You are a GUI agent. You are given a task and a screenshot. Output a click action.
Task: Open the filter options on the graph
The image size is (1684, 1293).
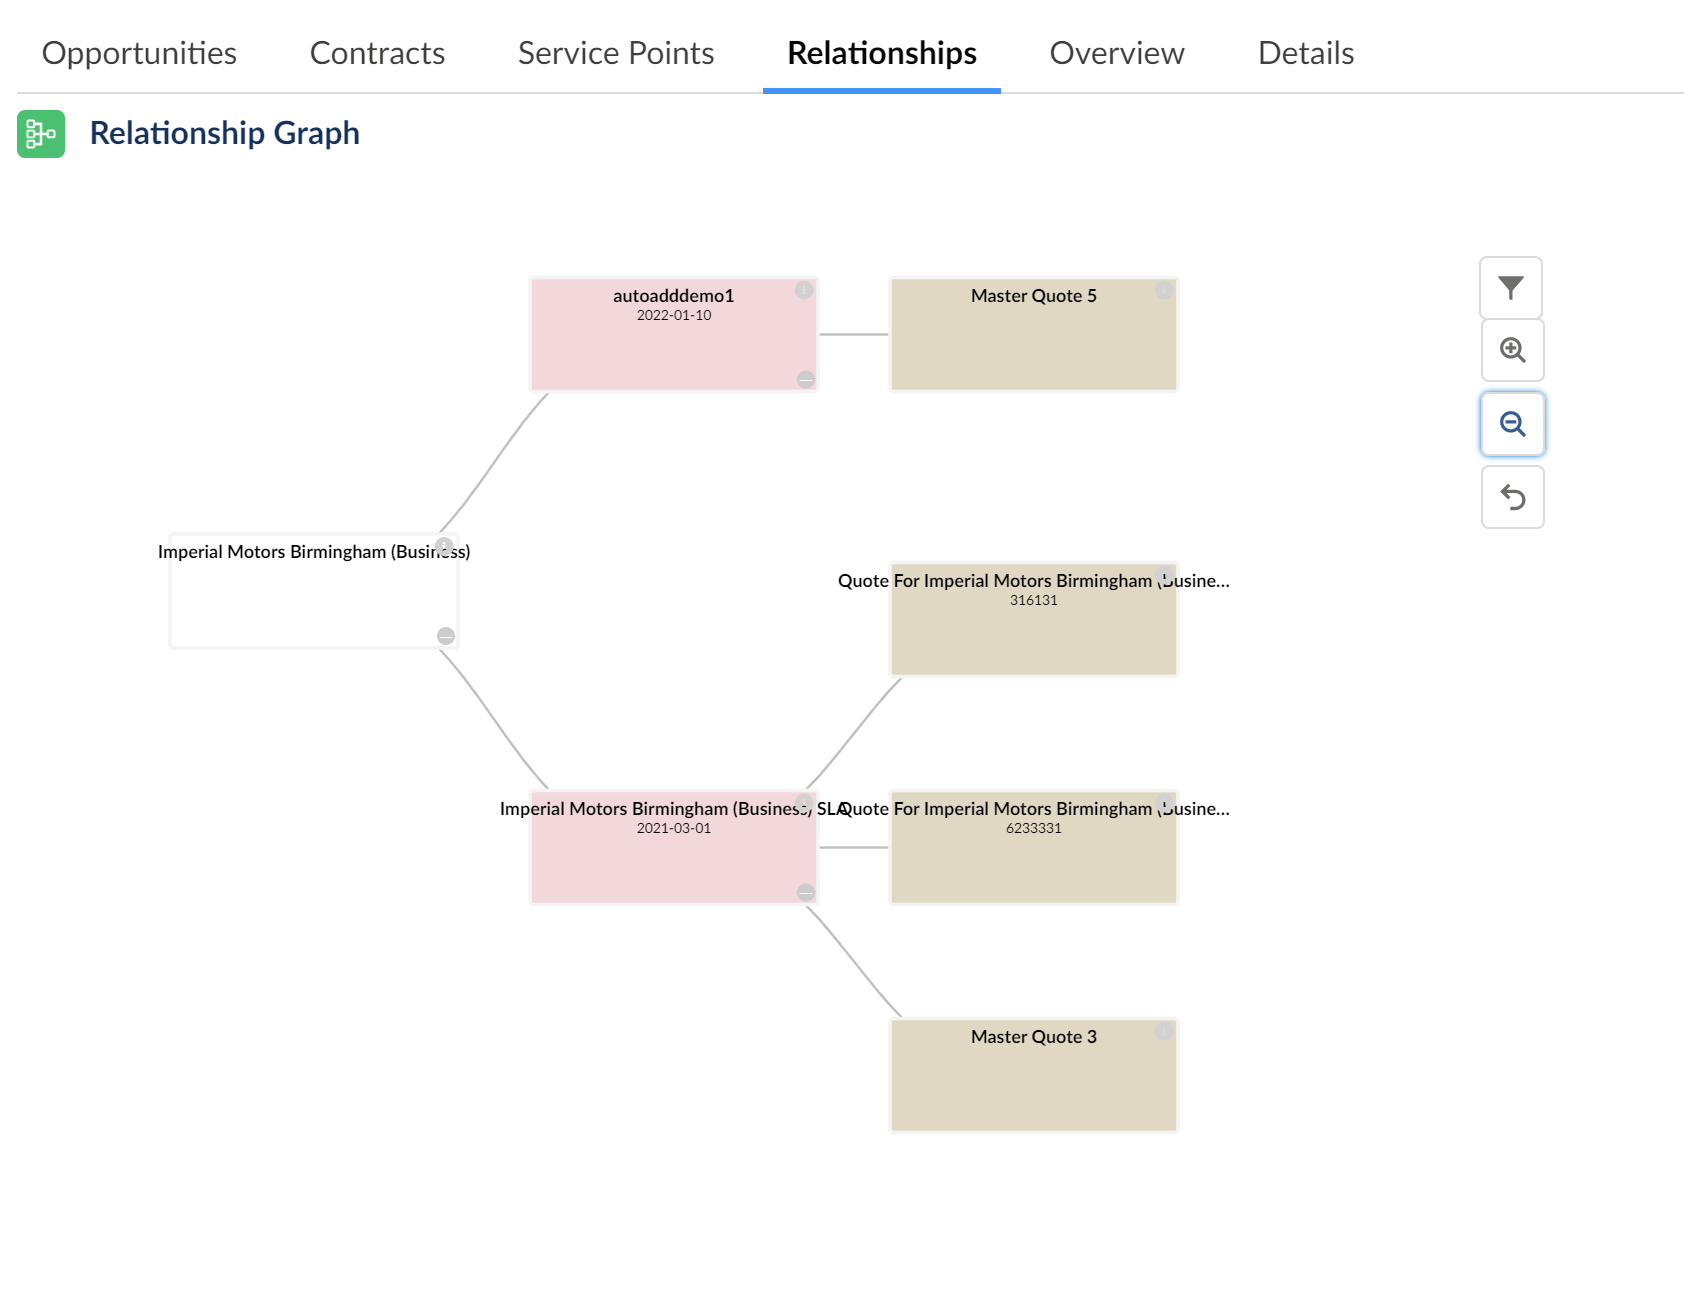(x=1511, y=288)
